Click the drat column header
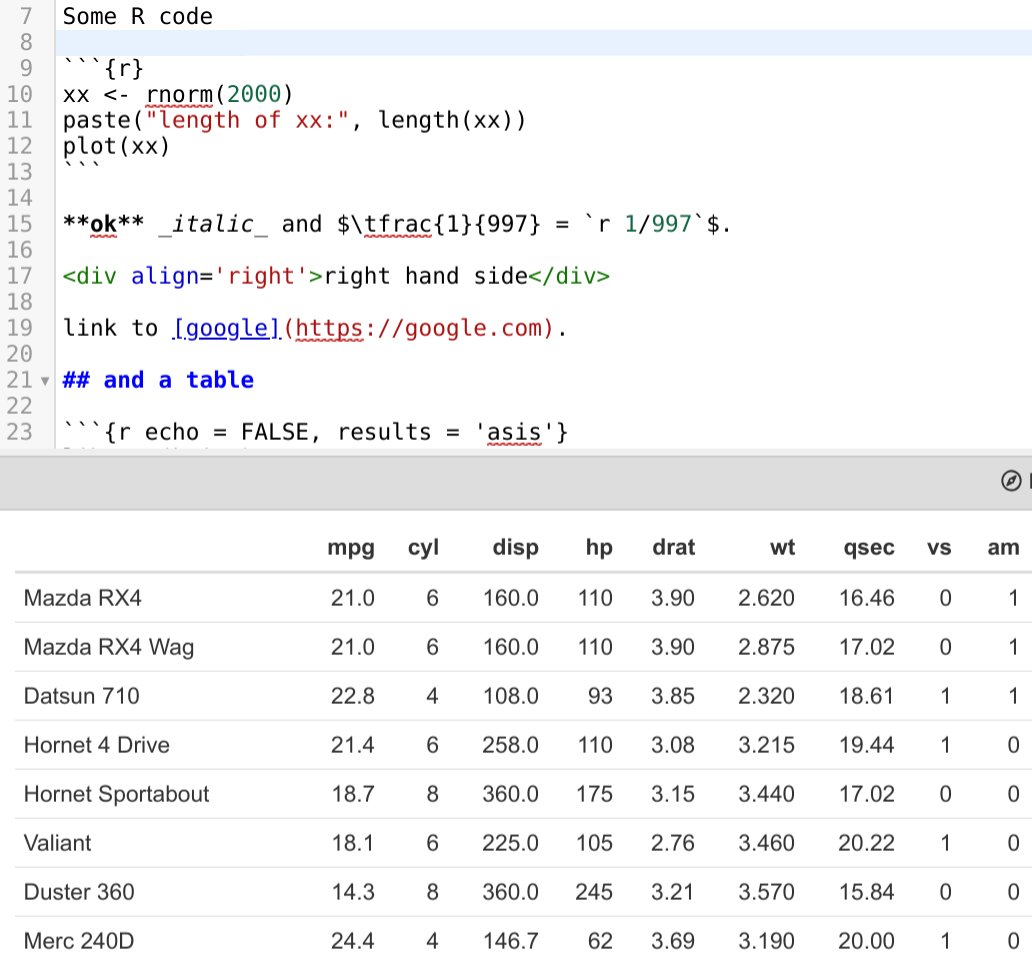 673,547
